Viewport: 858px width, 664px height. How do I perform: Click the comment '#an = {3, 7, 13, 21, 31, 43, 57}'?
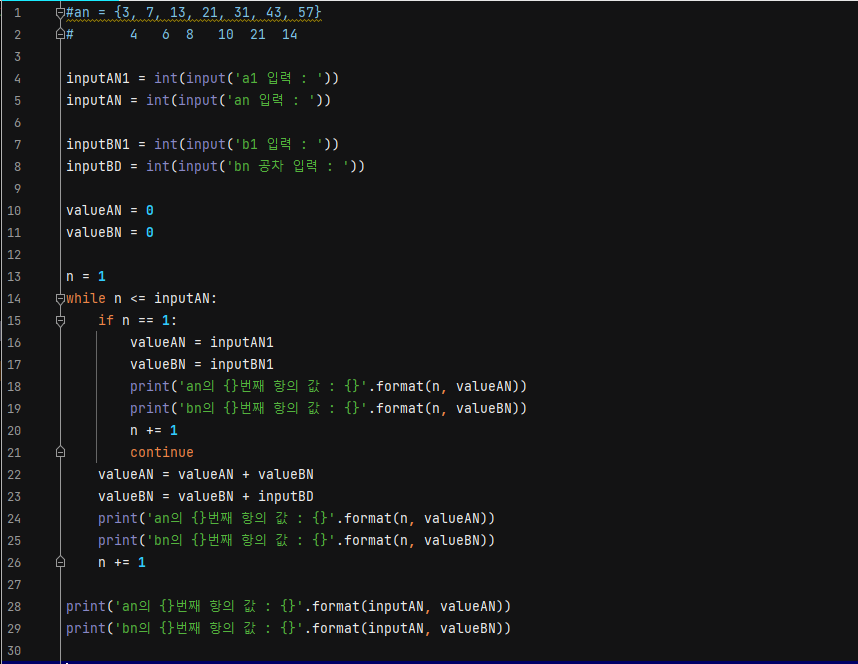point(194,13)
